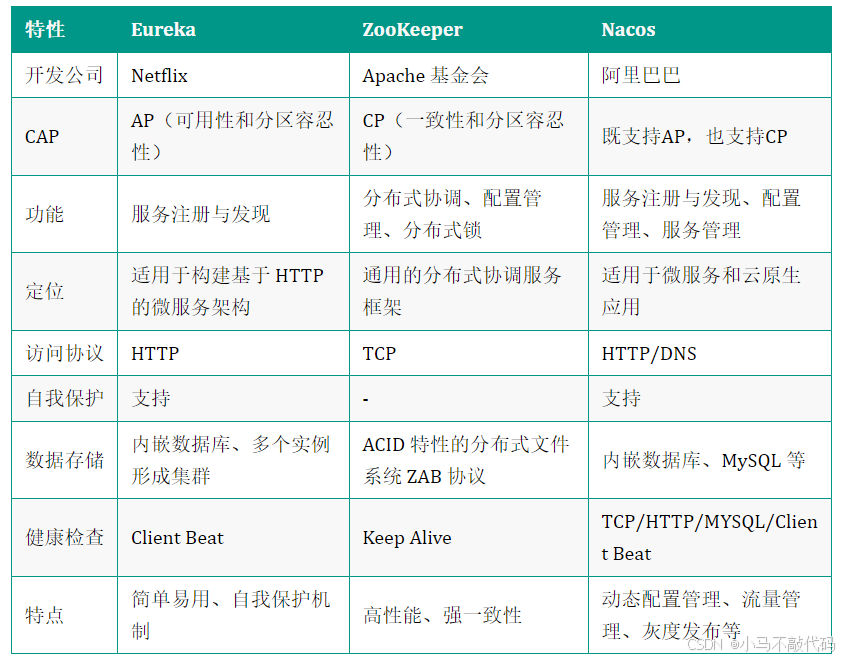847x660 pixels.
Task: Click the TCP/HTTP/MYSQL/Client Beat cell
Action: [x=710, y=537]
